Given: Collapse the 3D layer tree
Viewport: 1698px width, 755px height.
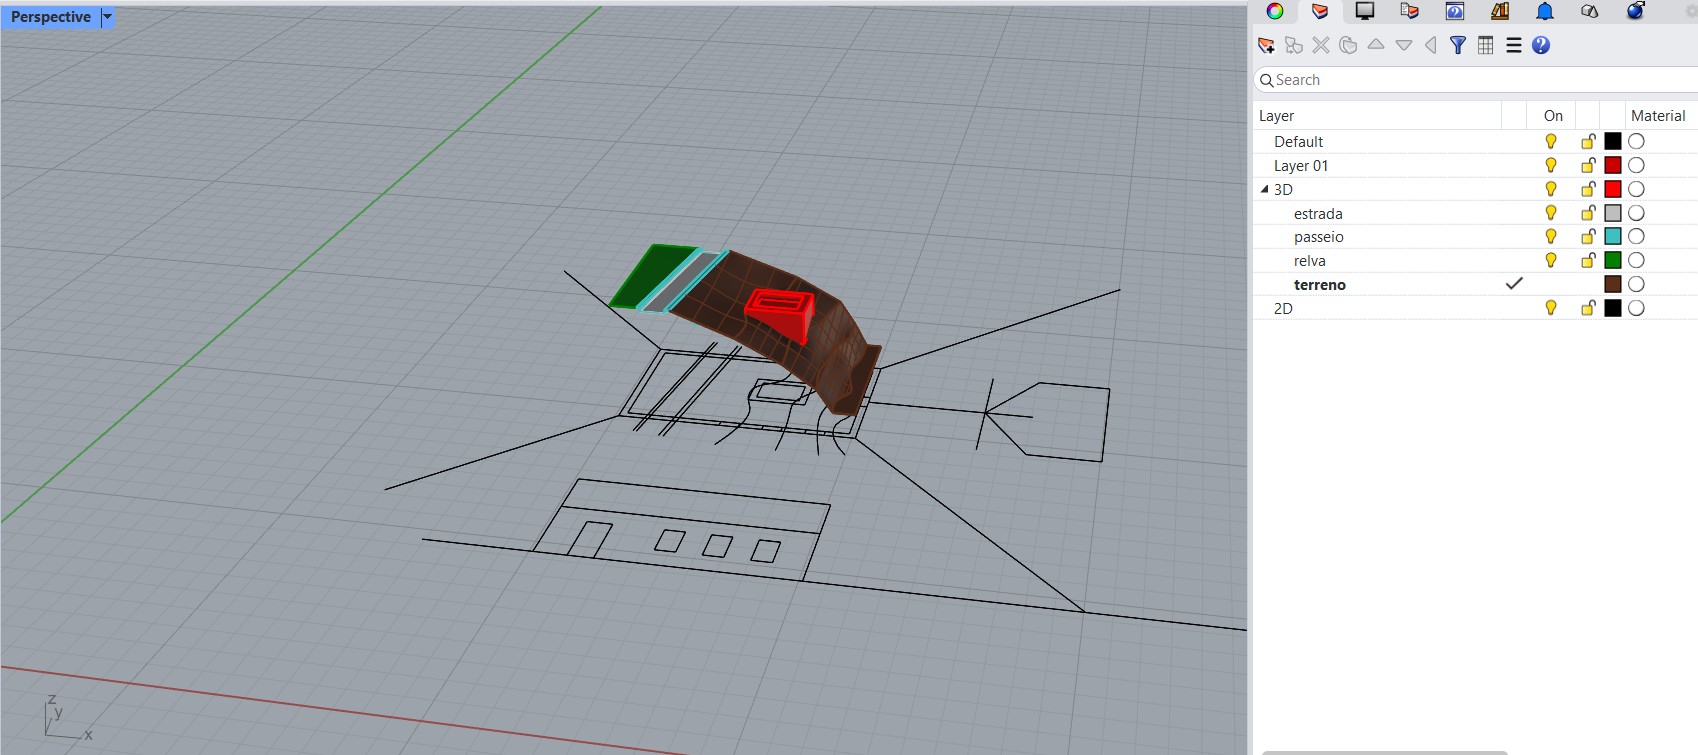Looking at the screenshot, I should (1264, 189).
